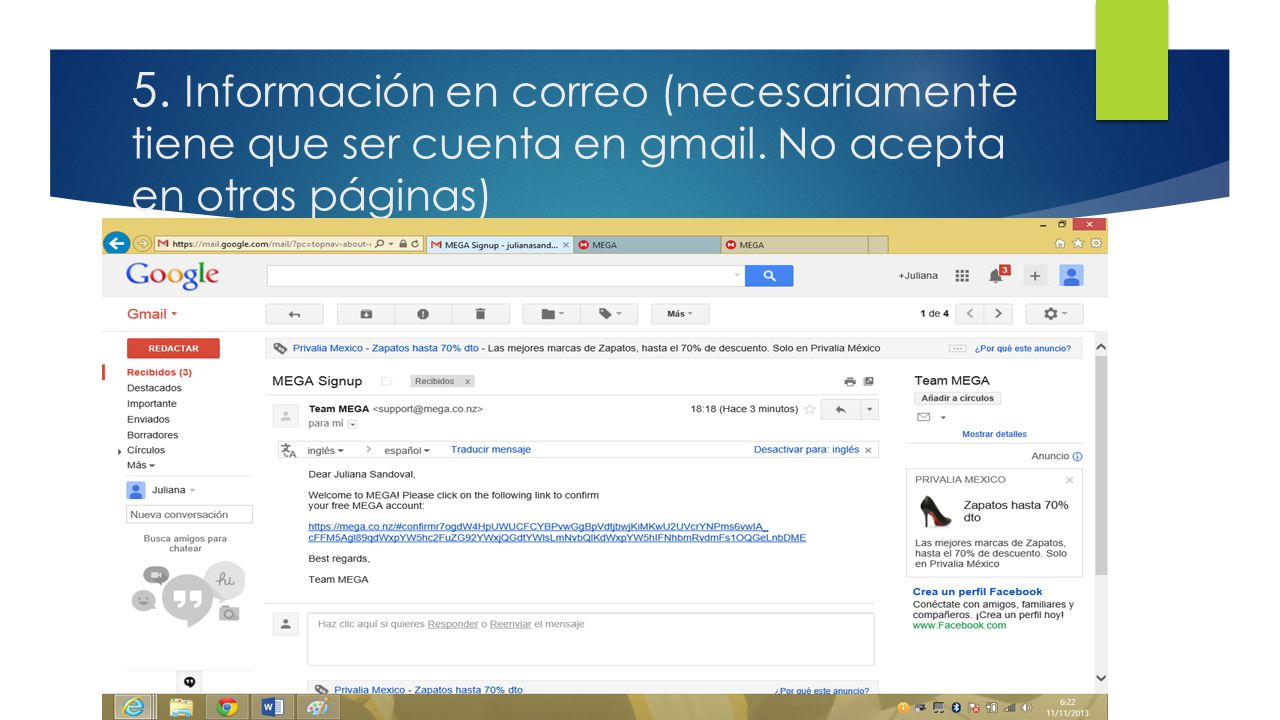This screenshot has height=720, width=1280.
Task: Open conversation in new window icon
Action: point(869,381)
